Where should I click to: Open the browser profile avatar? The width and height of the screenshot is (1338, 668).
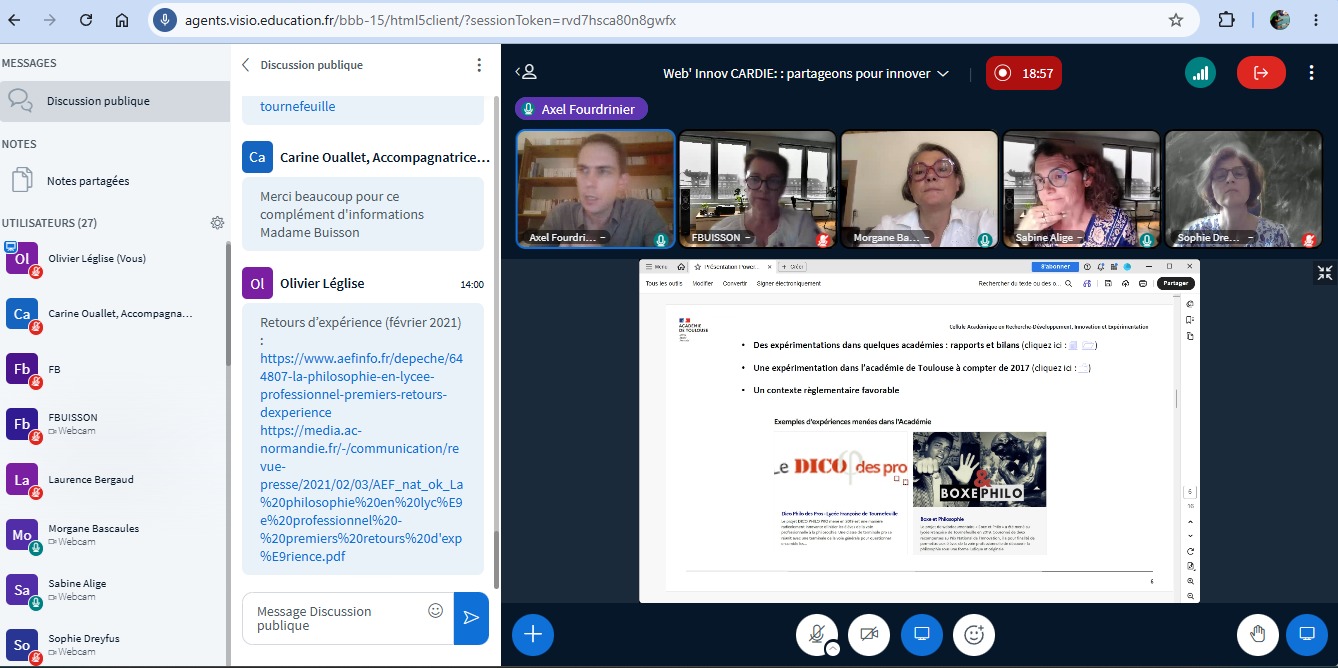click(x=1280, y=20)
